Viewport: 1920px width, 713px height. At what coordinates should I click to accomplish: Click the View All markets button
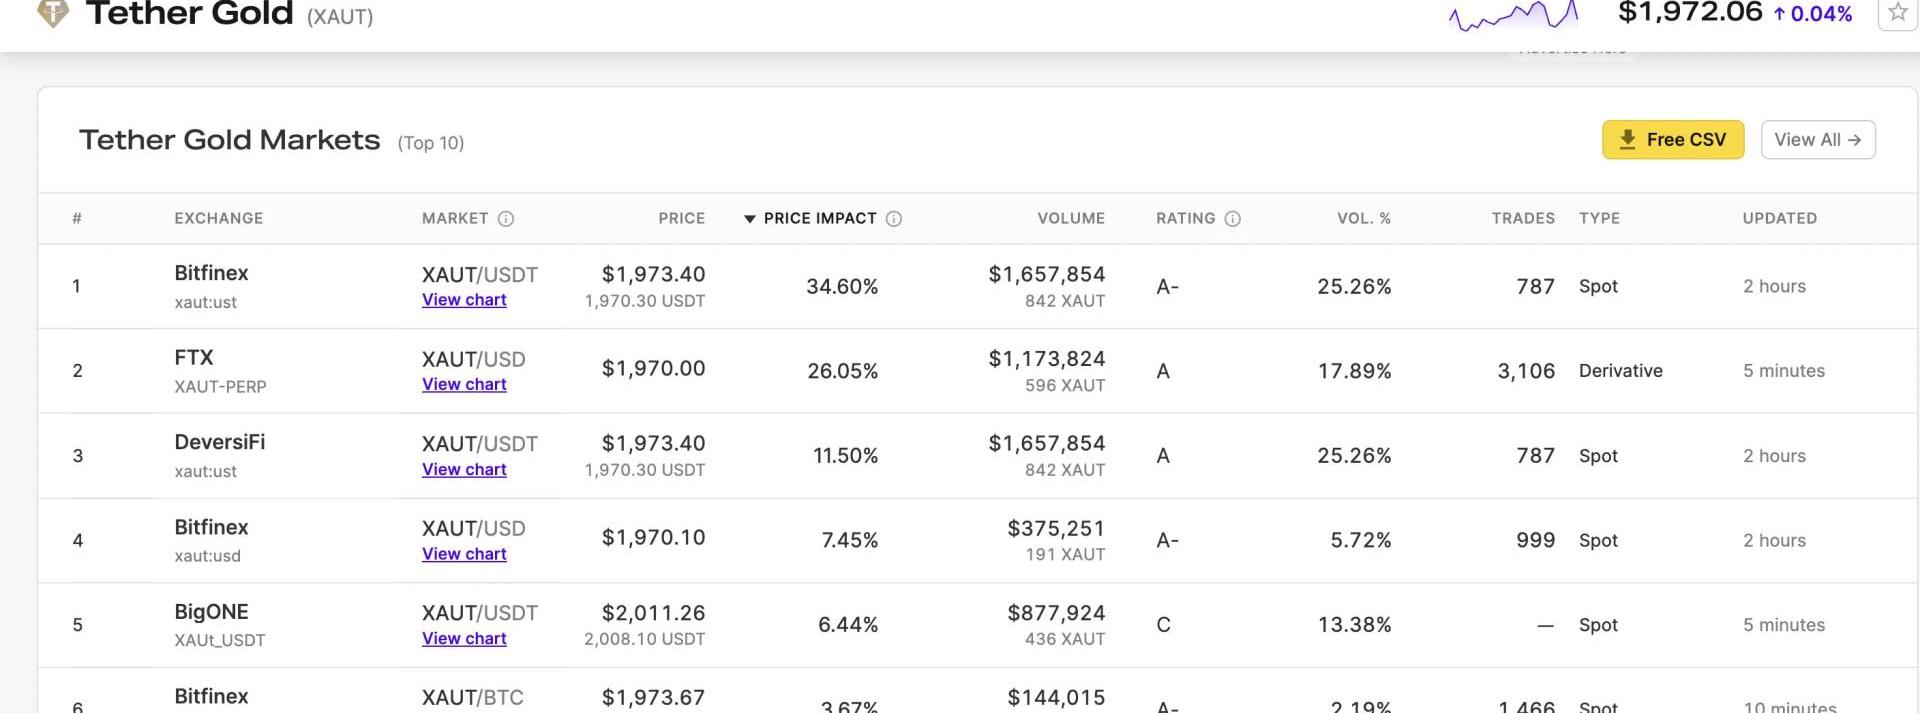pyautogui.click(x=1817, y=140)
